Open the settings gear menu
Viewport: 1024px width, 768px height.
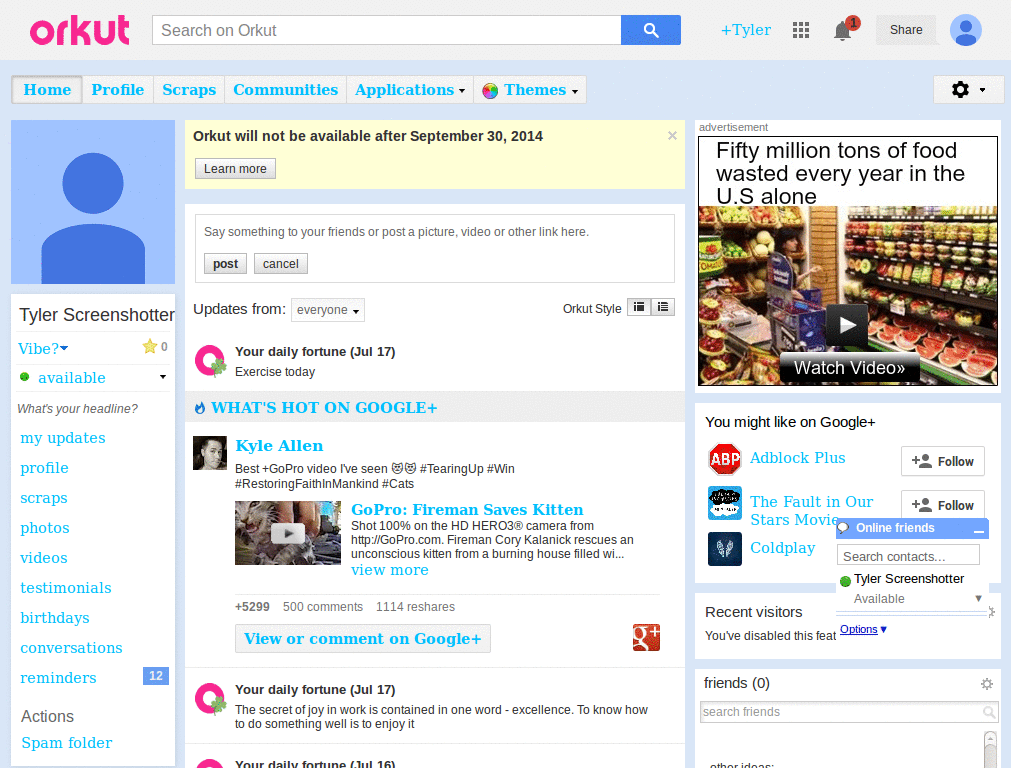[x=968, y=89]
